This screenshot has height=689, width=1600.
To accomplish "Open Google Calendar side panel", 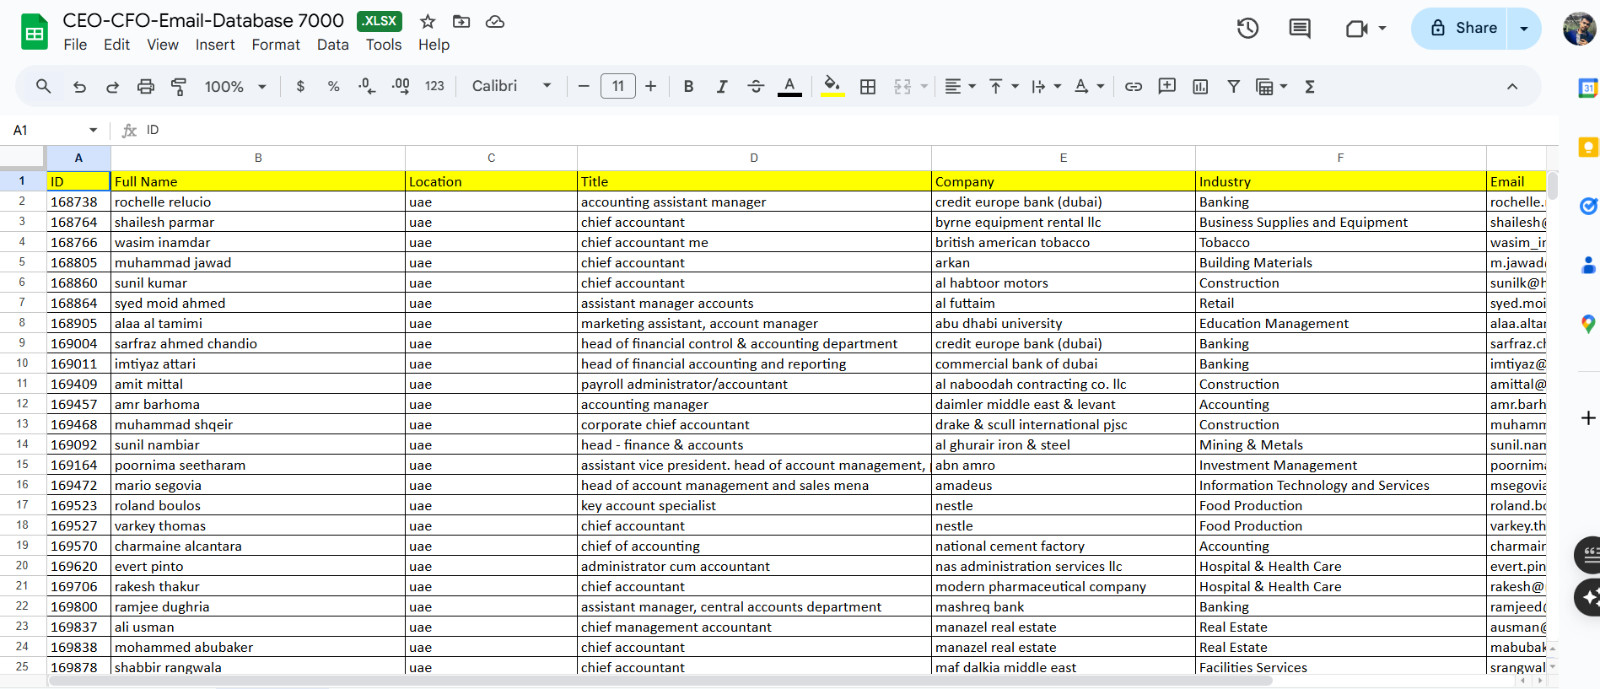I will [1587, 88].
